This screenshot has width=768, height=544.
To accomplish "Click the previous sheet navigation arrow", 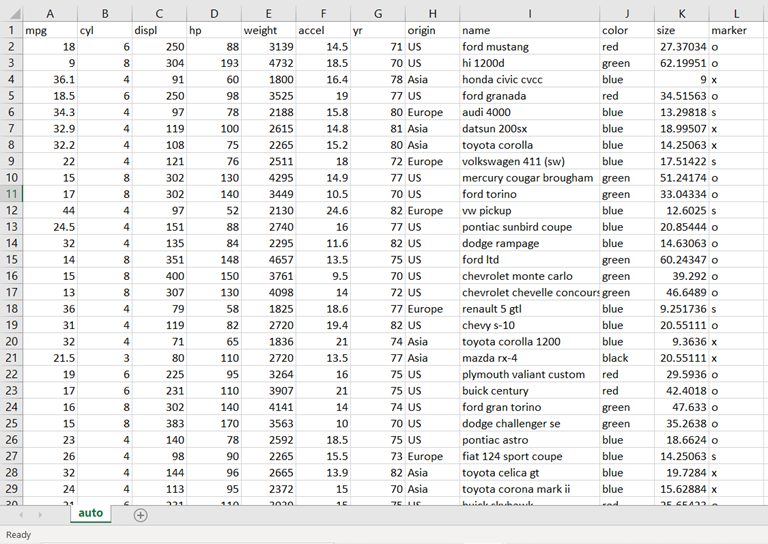I will click(x=21, y=515).
